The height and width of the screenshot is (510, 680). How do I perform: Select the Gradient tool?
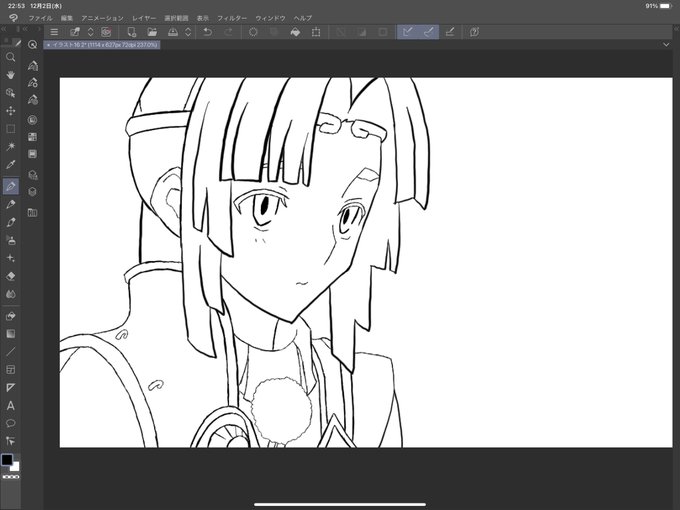click(x=11, y=334)
